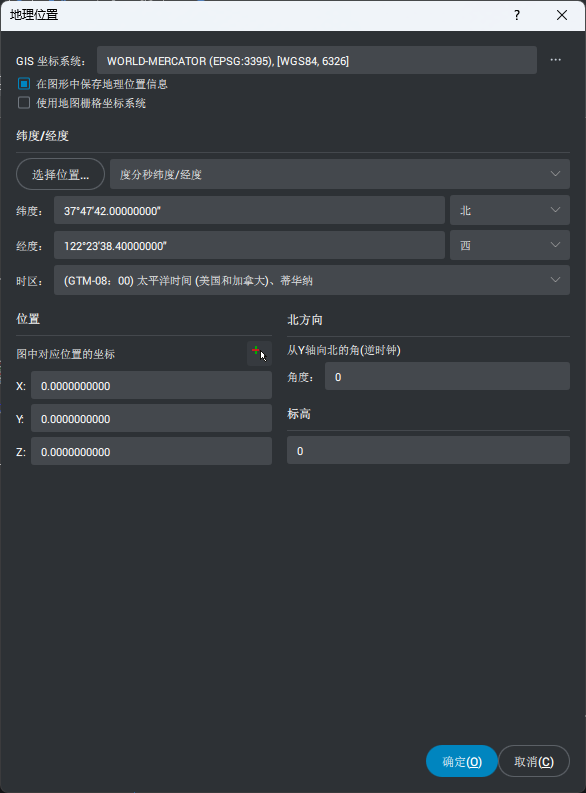Toggle 在图形中保存地理位置信息 checkbox
Screen dimensions: 586x793
[24, 83]
